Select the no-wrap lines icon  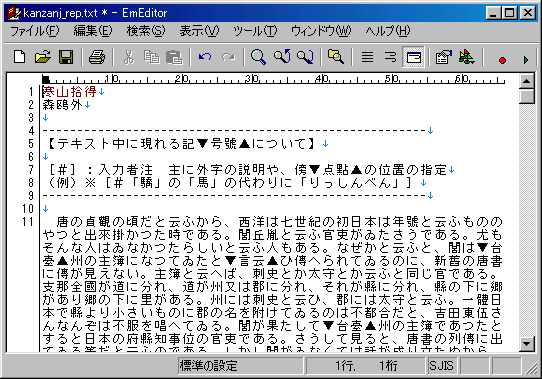(x=367, y=57)
